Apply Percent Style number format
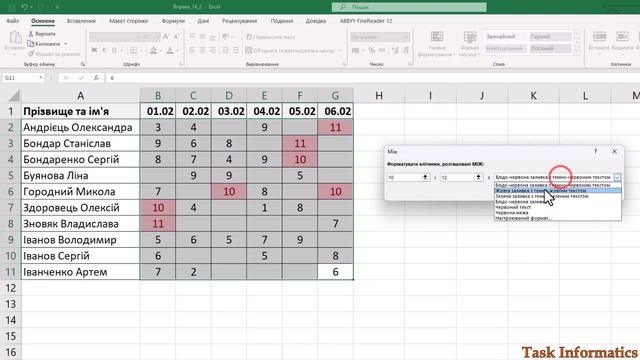The height and width of the screenshot is (360, 640). click(x=372, y=50)
